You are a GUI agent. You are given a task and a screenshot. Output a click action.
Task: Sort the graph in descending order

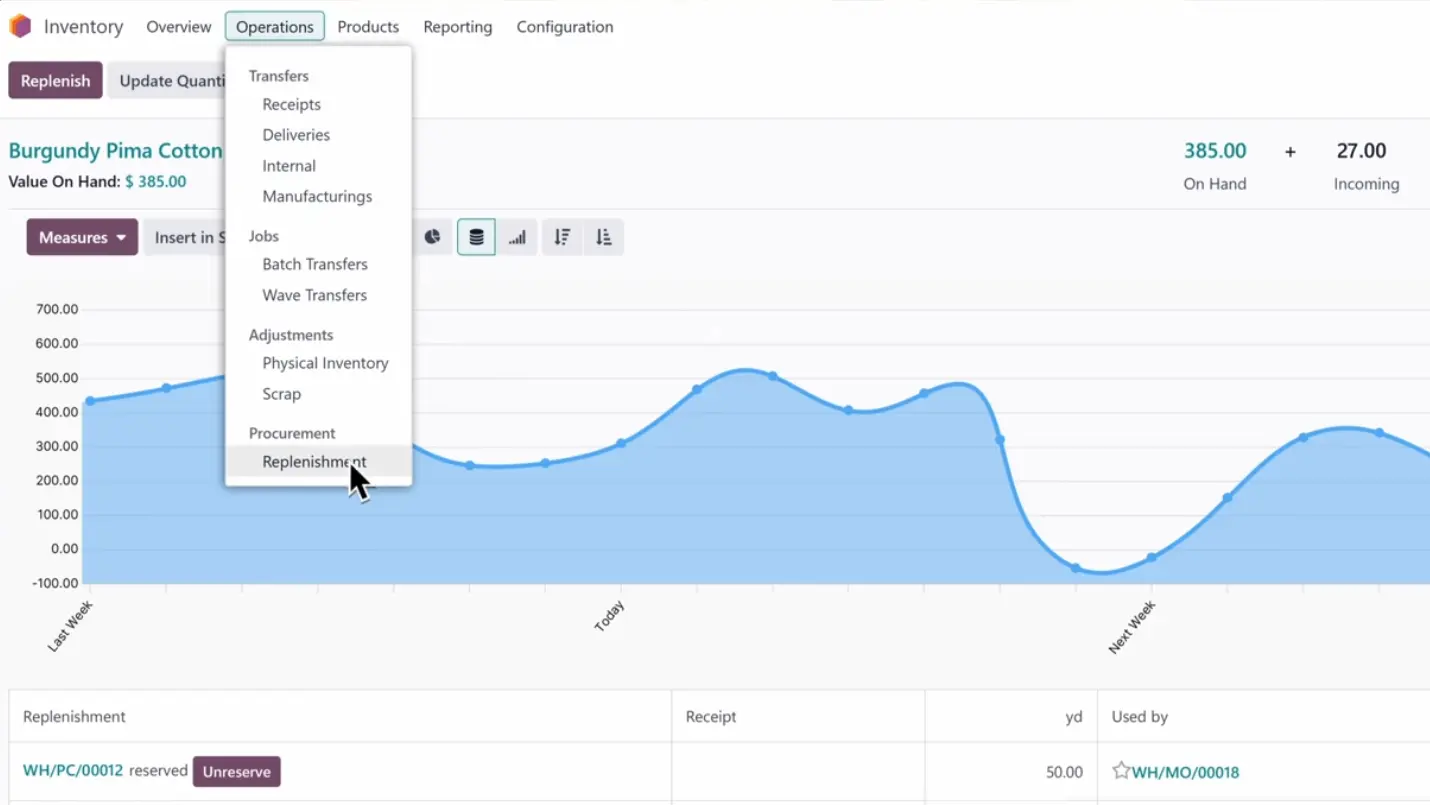(x=562, y=237)
